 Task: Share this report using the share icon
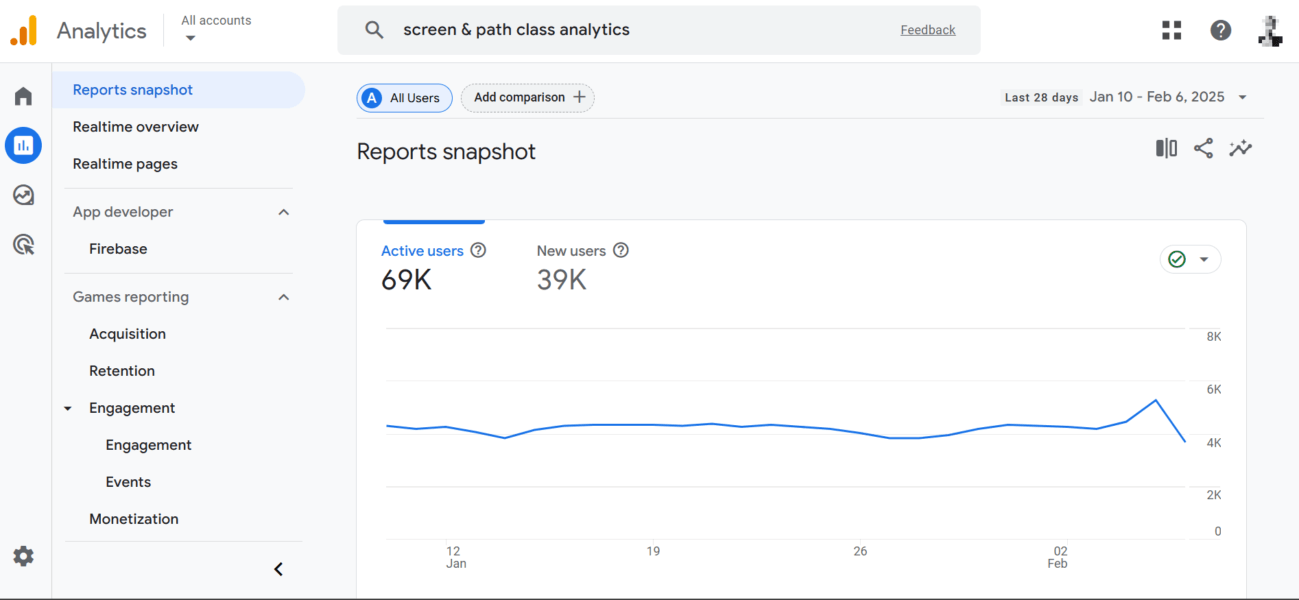click(x=1203, y=148)
